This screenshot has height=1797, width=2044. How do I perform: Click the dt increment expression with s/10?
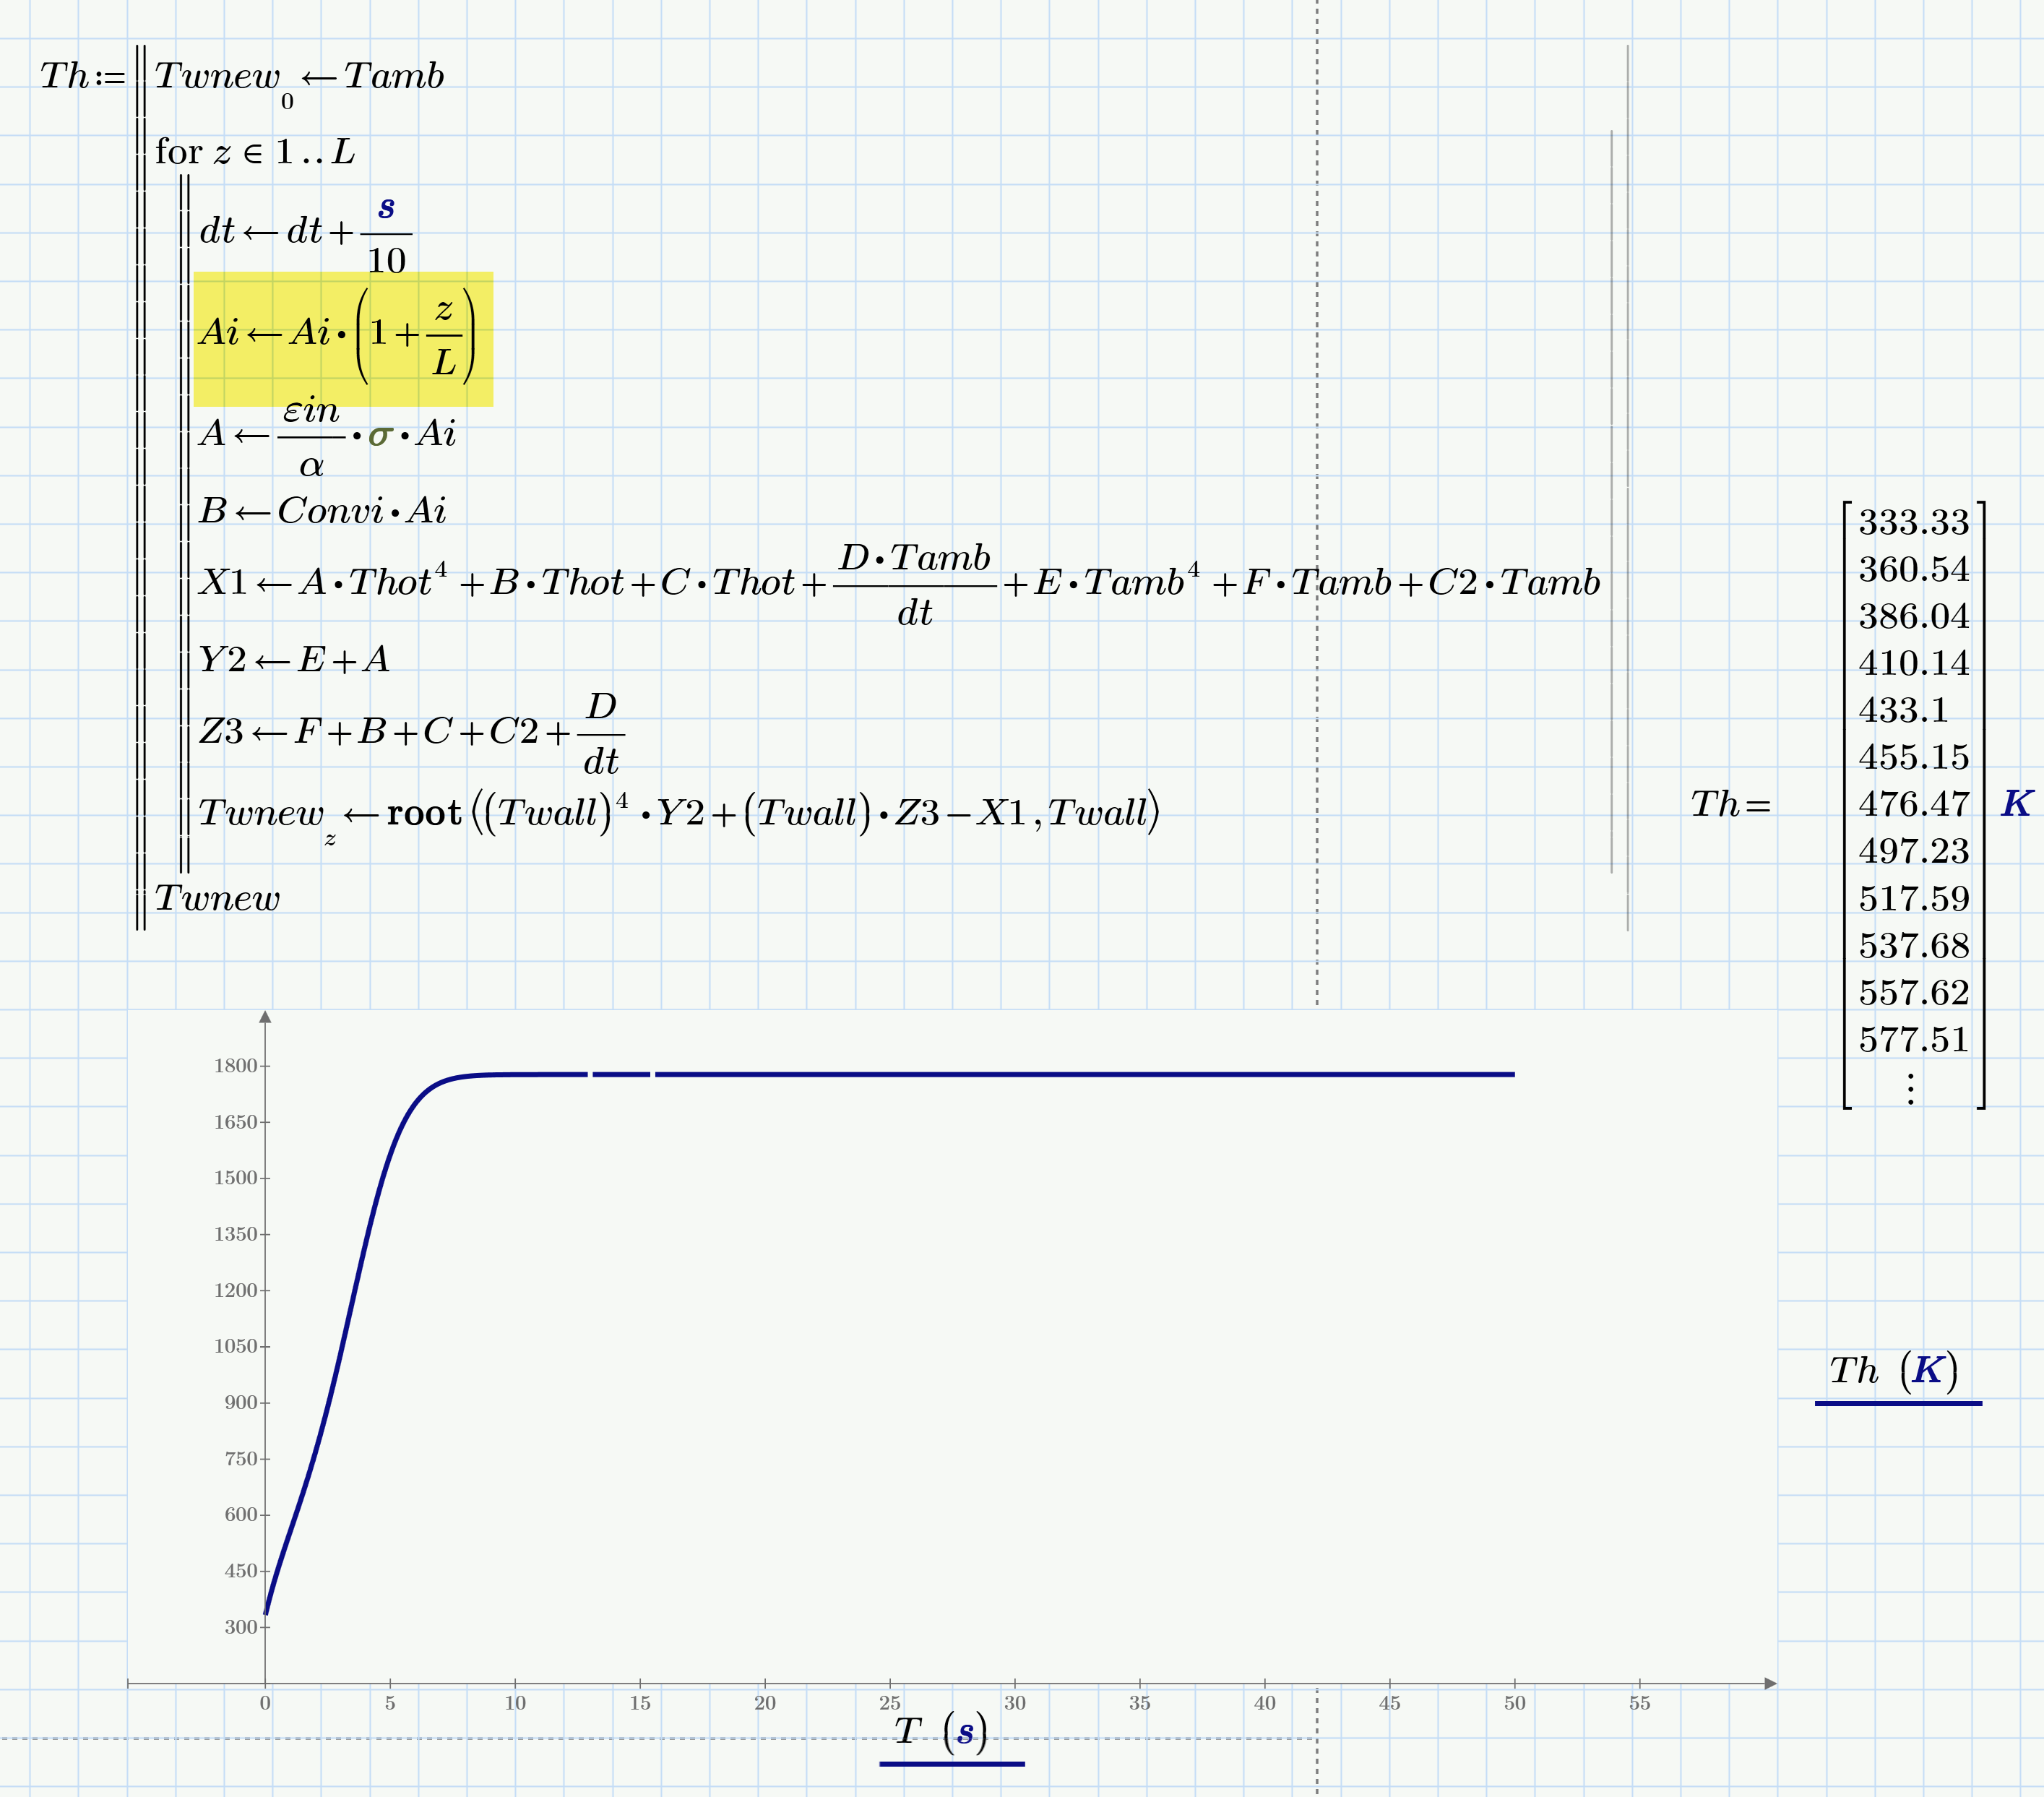(x=300, y=232)
